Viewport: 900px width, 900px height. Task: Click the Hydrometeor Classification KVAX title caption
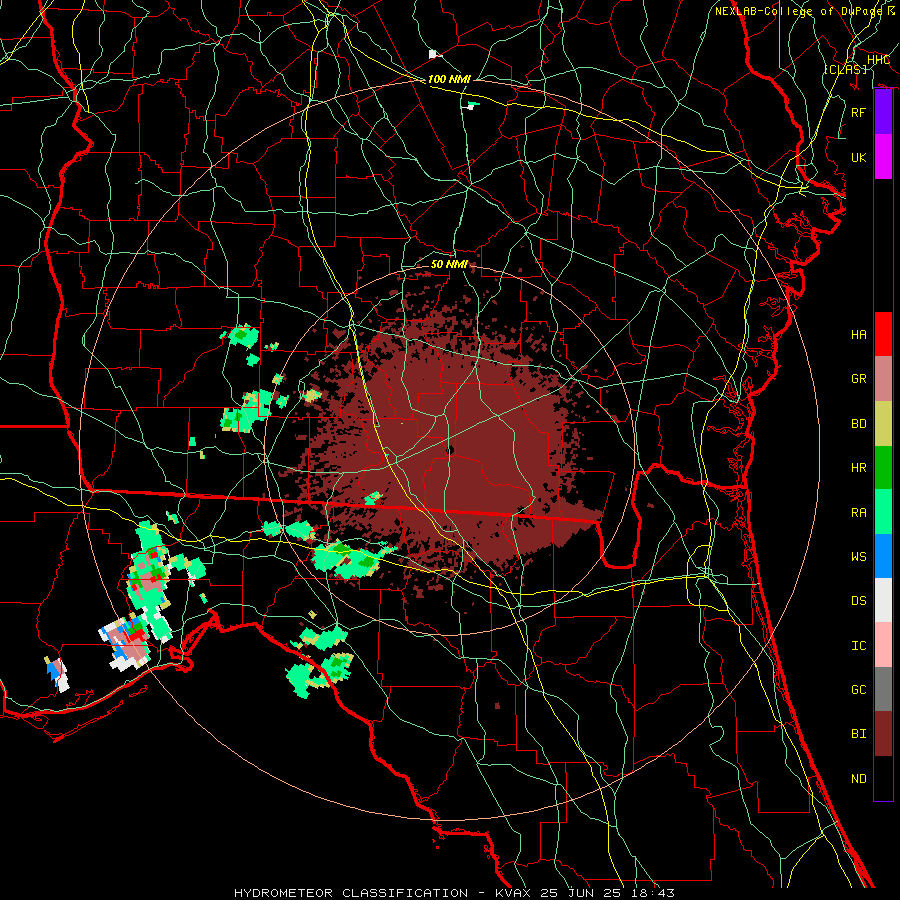point(454,893)
